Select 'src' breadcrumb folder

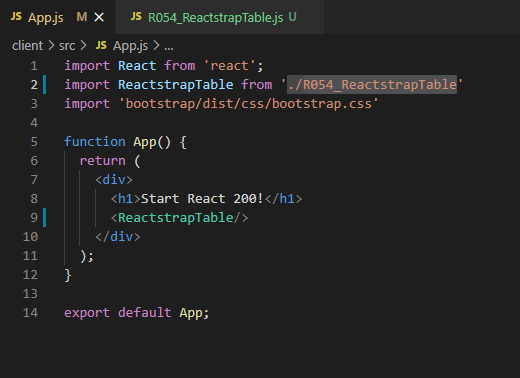tap(67, 46)
